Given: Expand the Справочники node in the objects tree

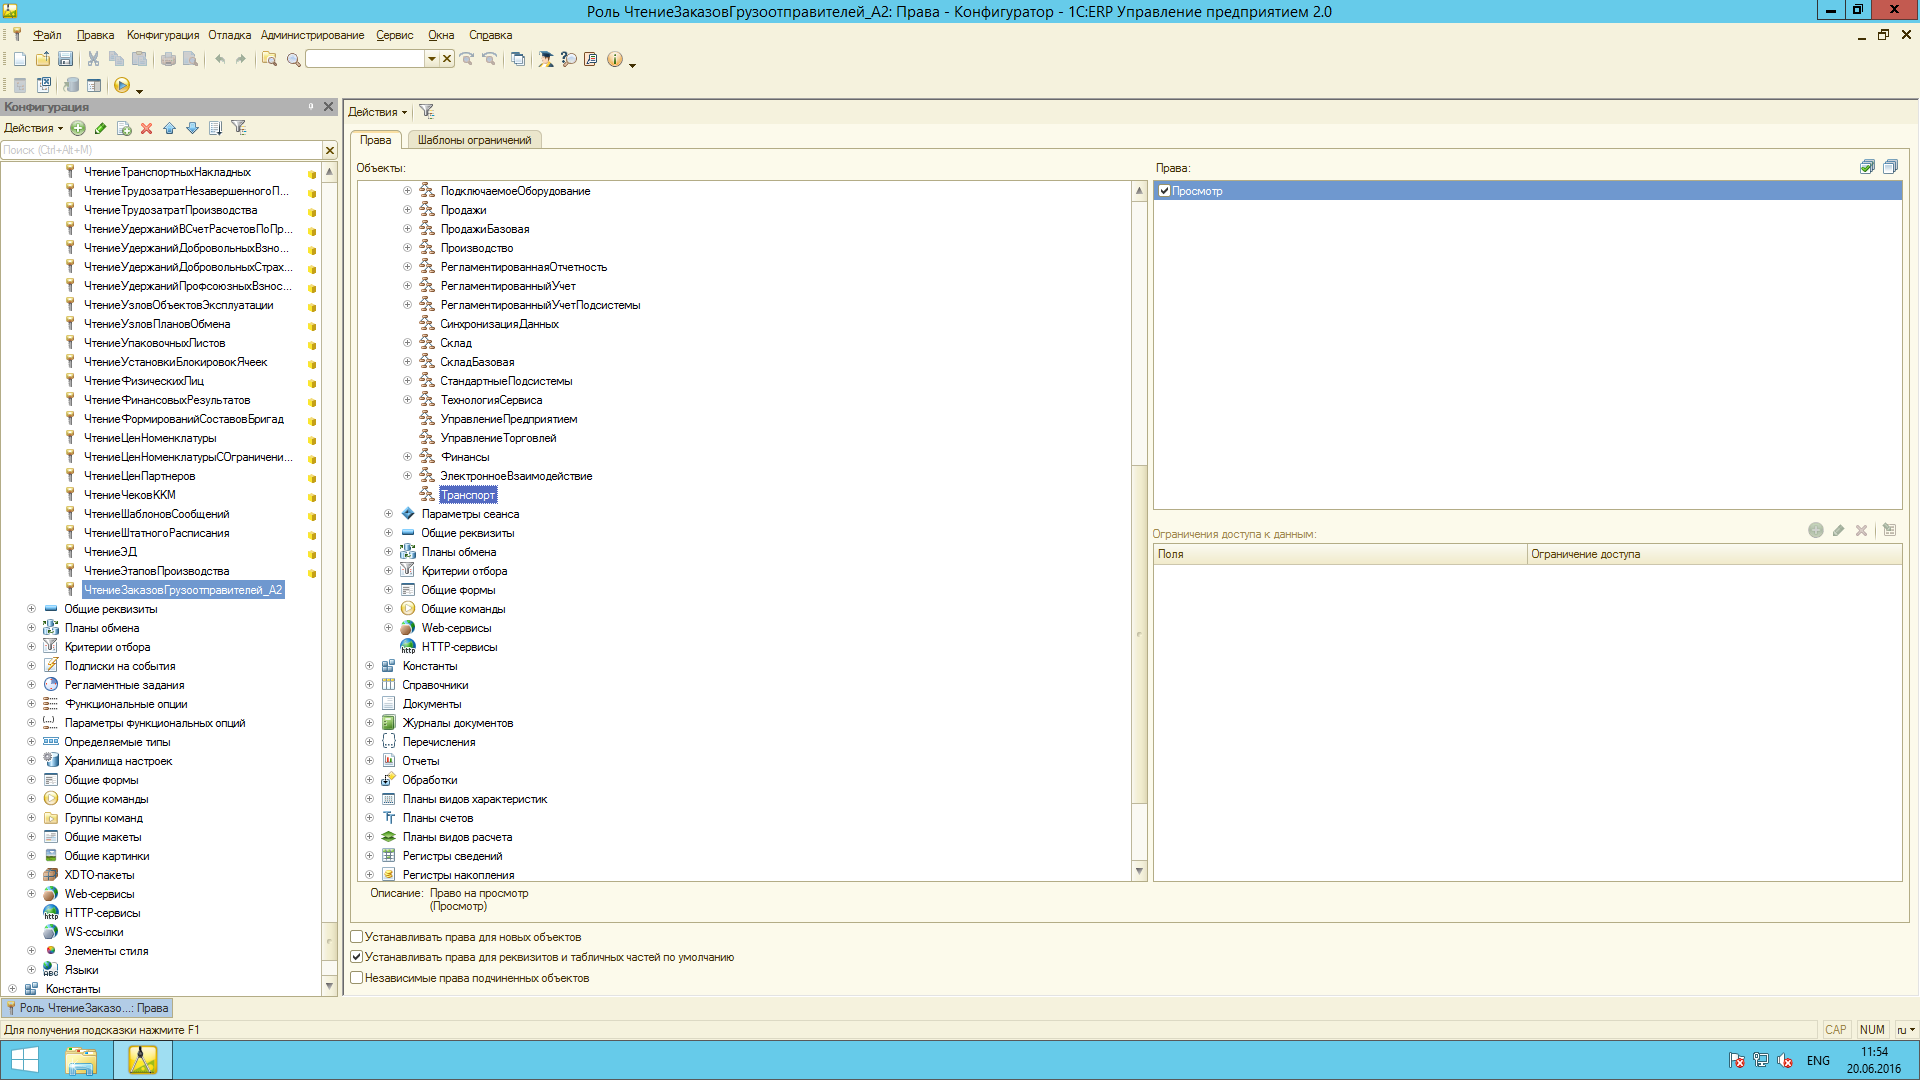Looking at the screenshot, I should point(369,685).
